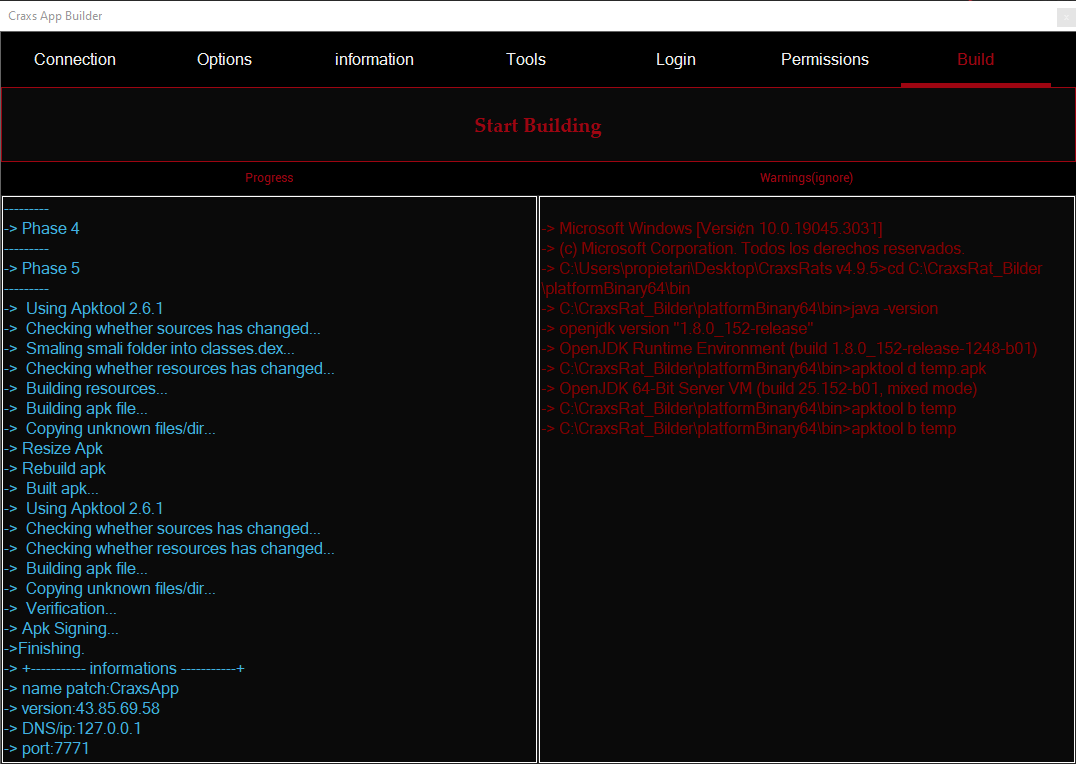The height and width of the screenshot is (764, 1076).
Task: Select the 'DNS/ip:127.0.0.1' line
Action: tap(73, 728)
